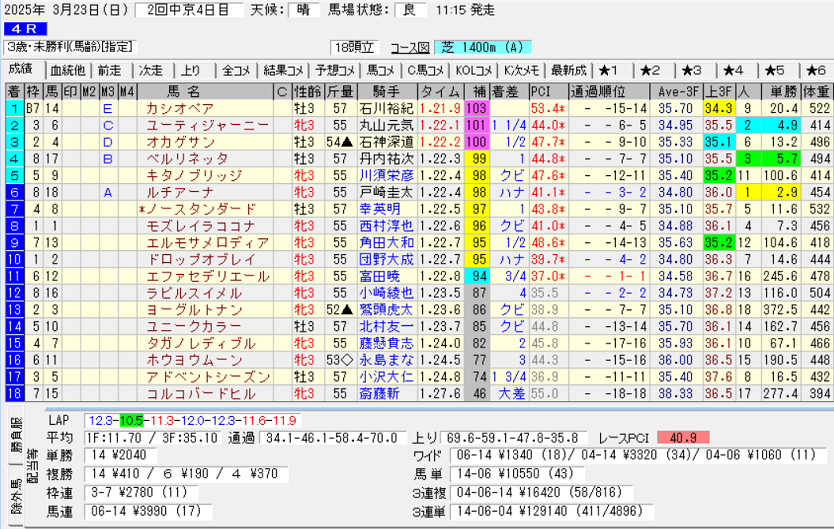Open the ★1 star tab
This screenshot has width=834, height=529.
[x=610, y=70]
